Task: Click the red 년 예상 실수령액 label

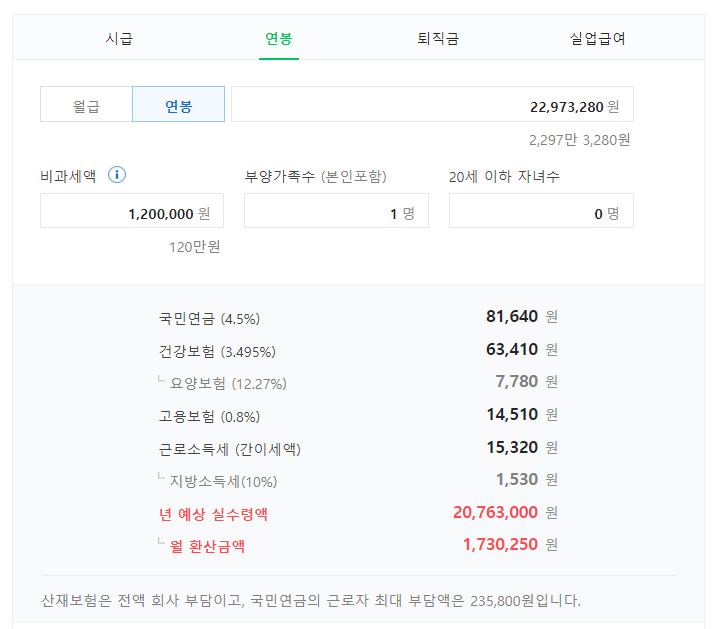Action: point(214,514)
